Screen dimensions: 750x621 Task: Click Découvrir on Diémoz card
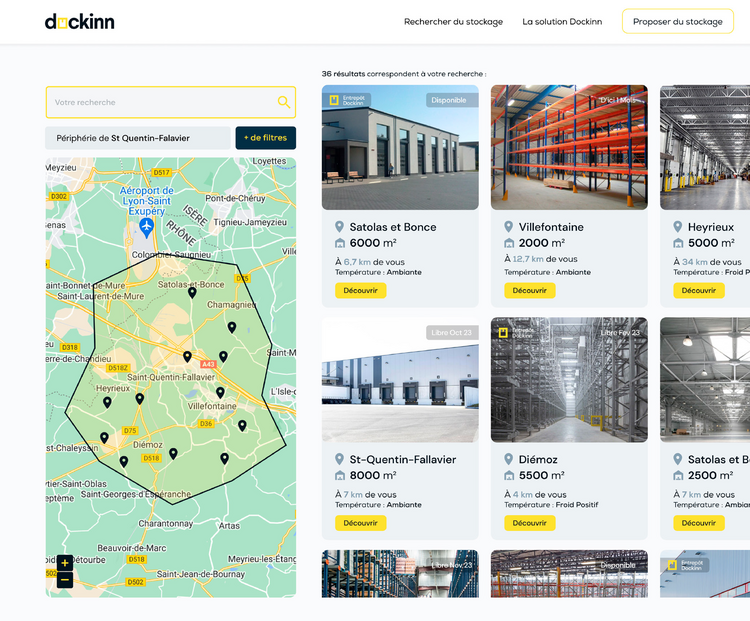pos(529,523)
